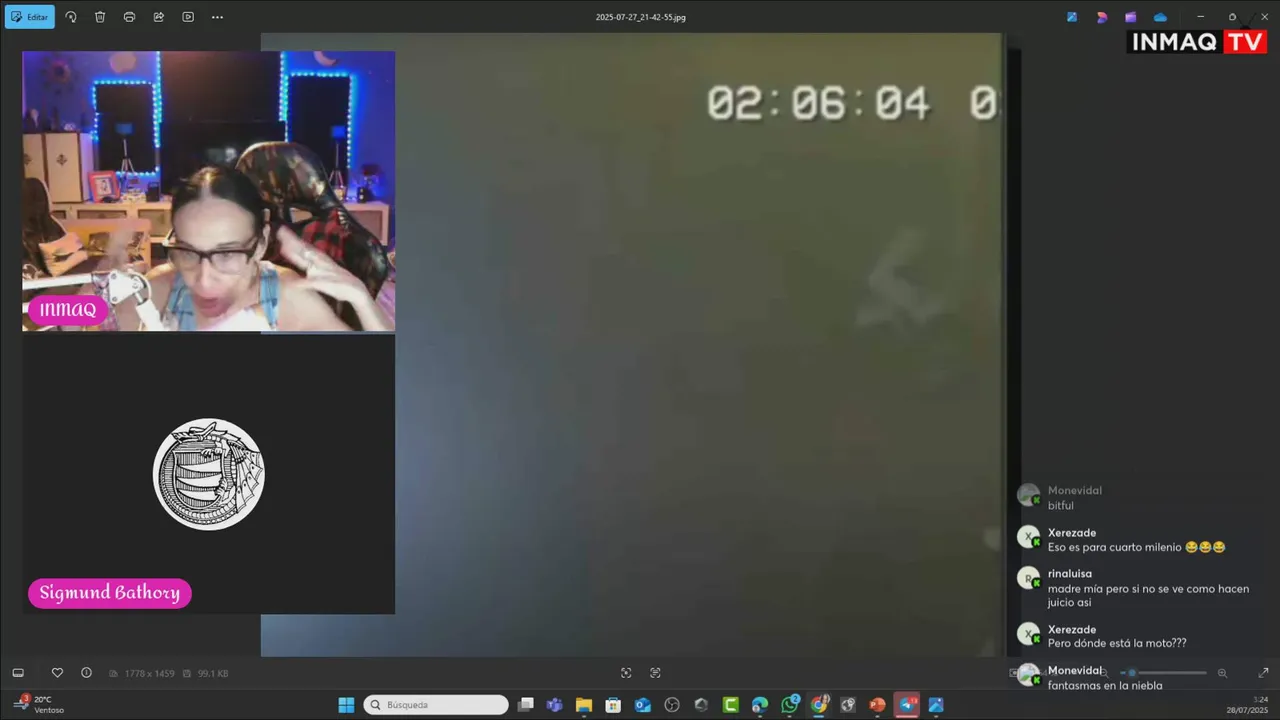Image resolution: width=1280 pixels, height=720 pixels.
Task: Open WhatsApp from the taskbar
Action: point(790,705)
